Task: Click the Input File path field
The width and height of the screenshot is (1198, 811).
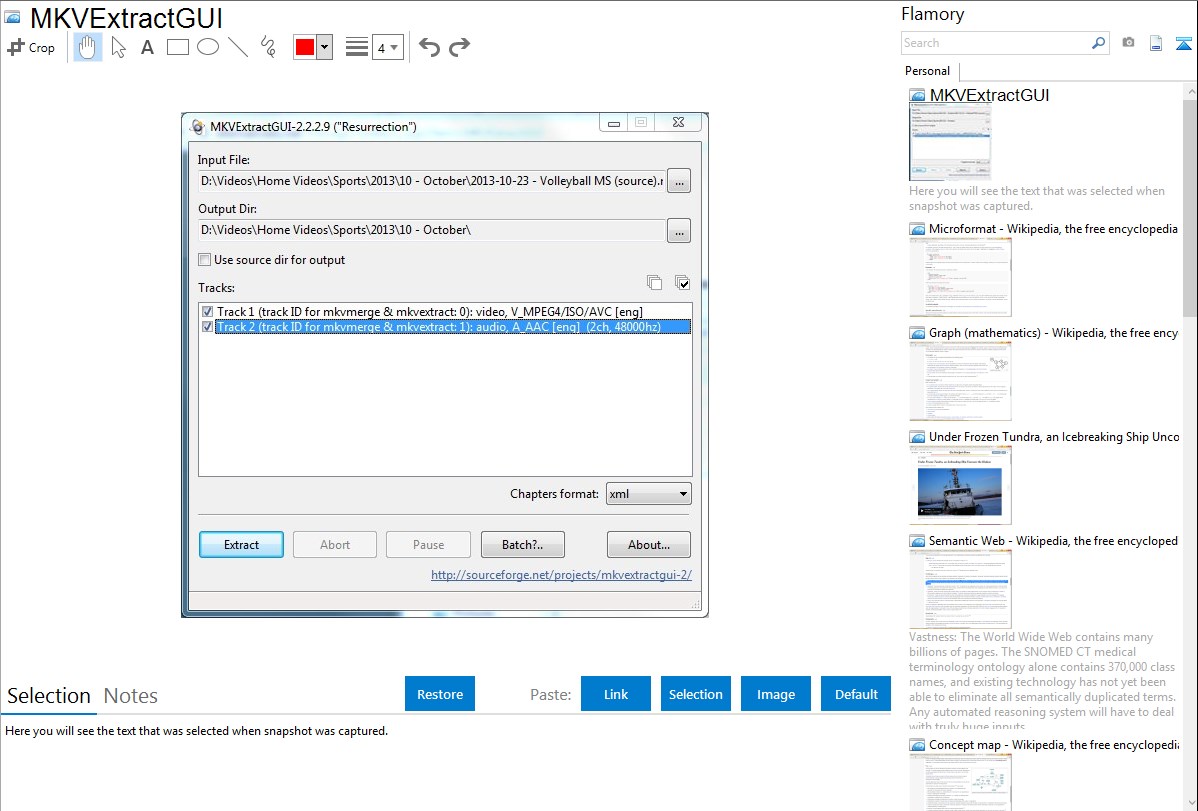Action: tap(432, 181)
